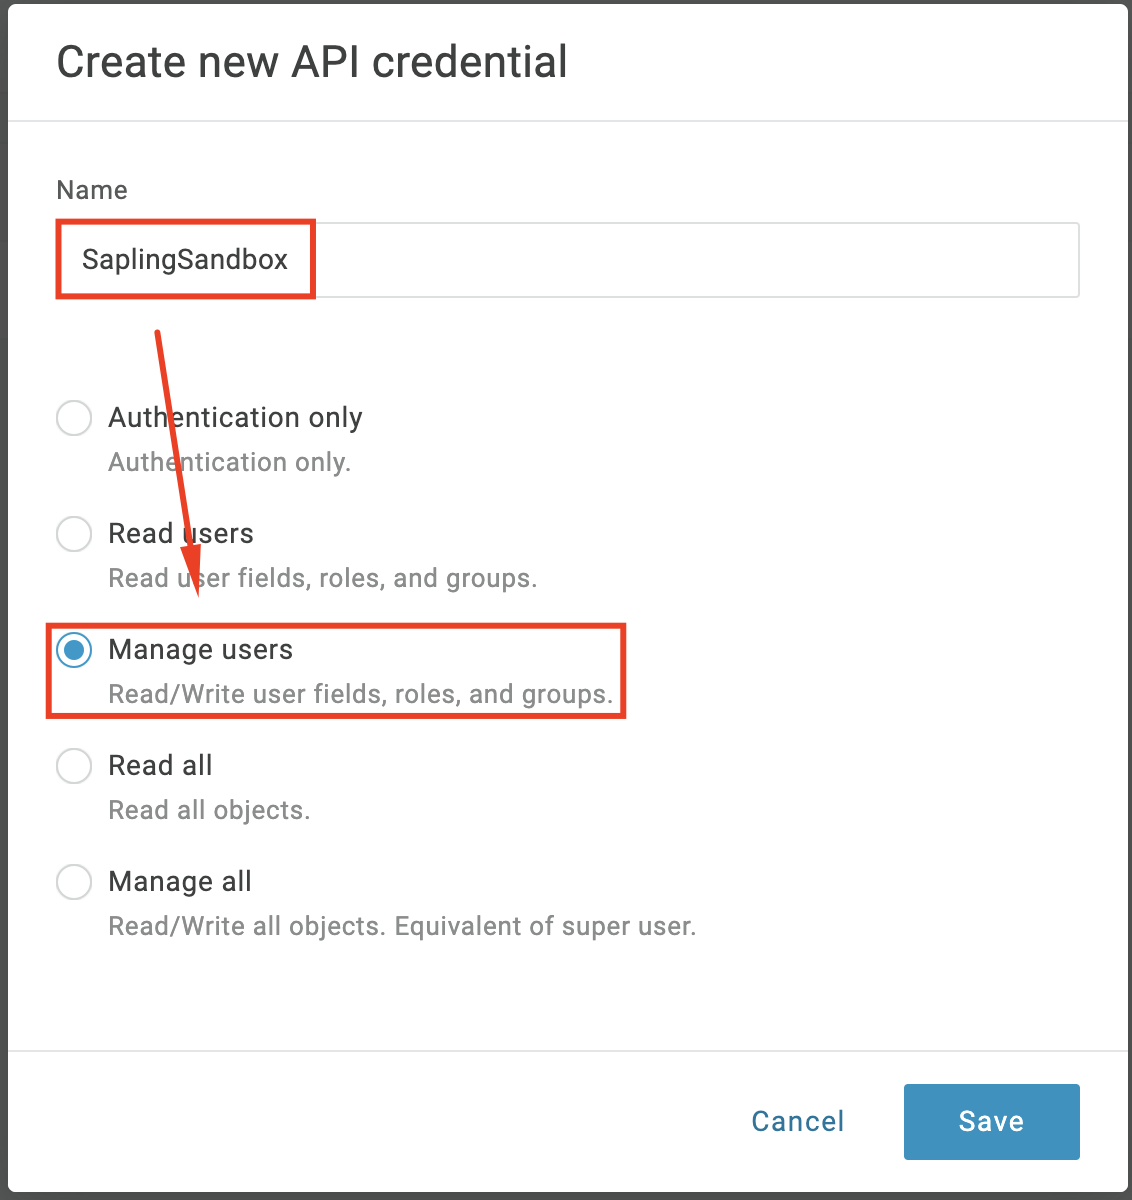Click the 'Read all' option title text
This screenshot has height=1200, width=1132.
[160, 766]
